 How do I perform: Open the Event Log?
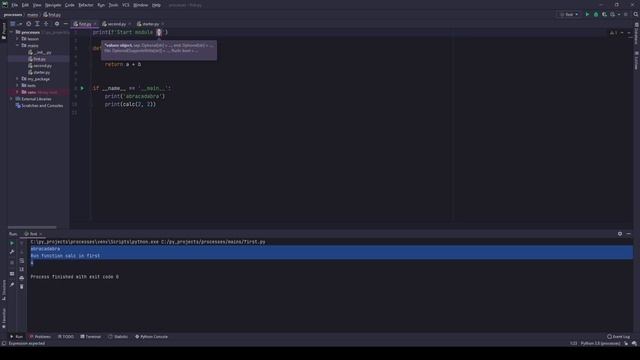(x=619, y=337)
